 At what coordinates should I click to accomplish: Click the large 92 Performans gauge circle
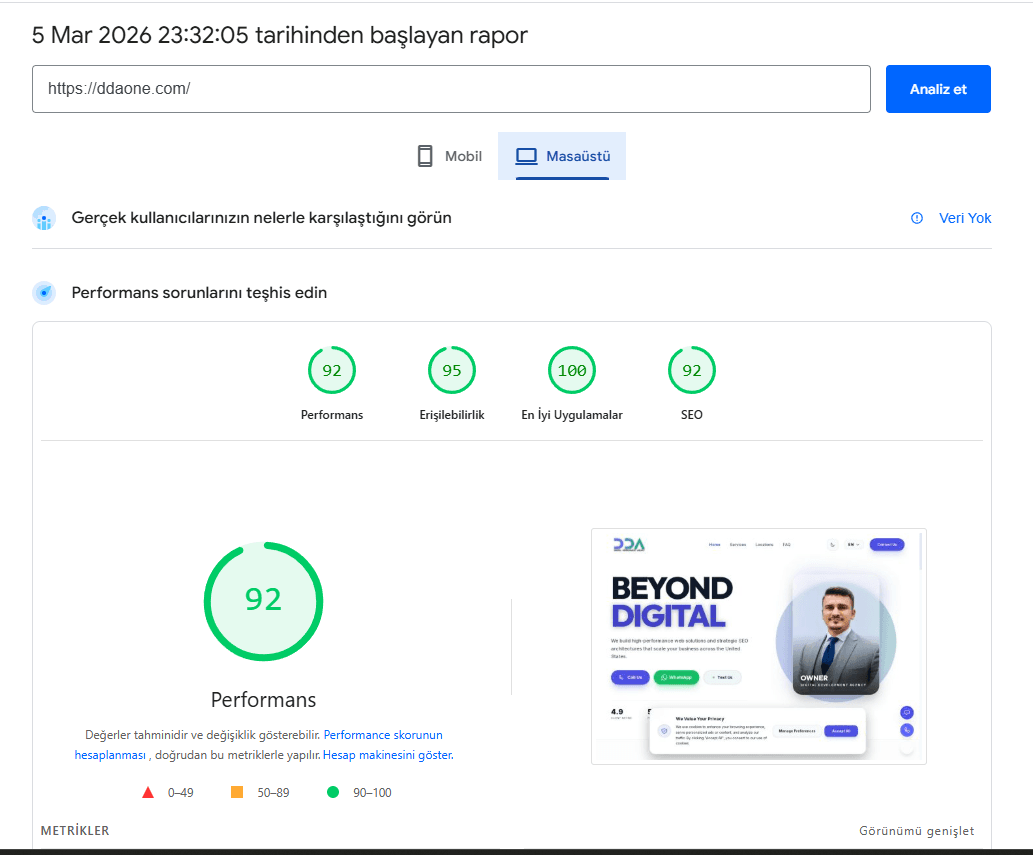pos(264,600)
